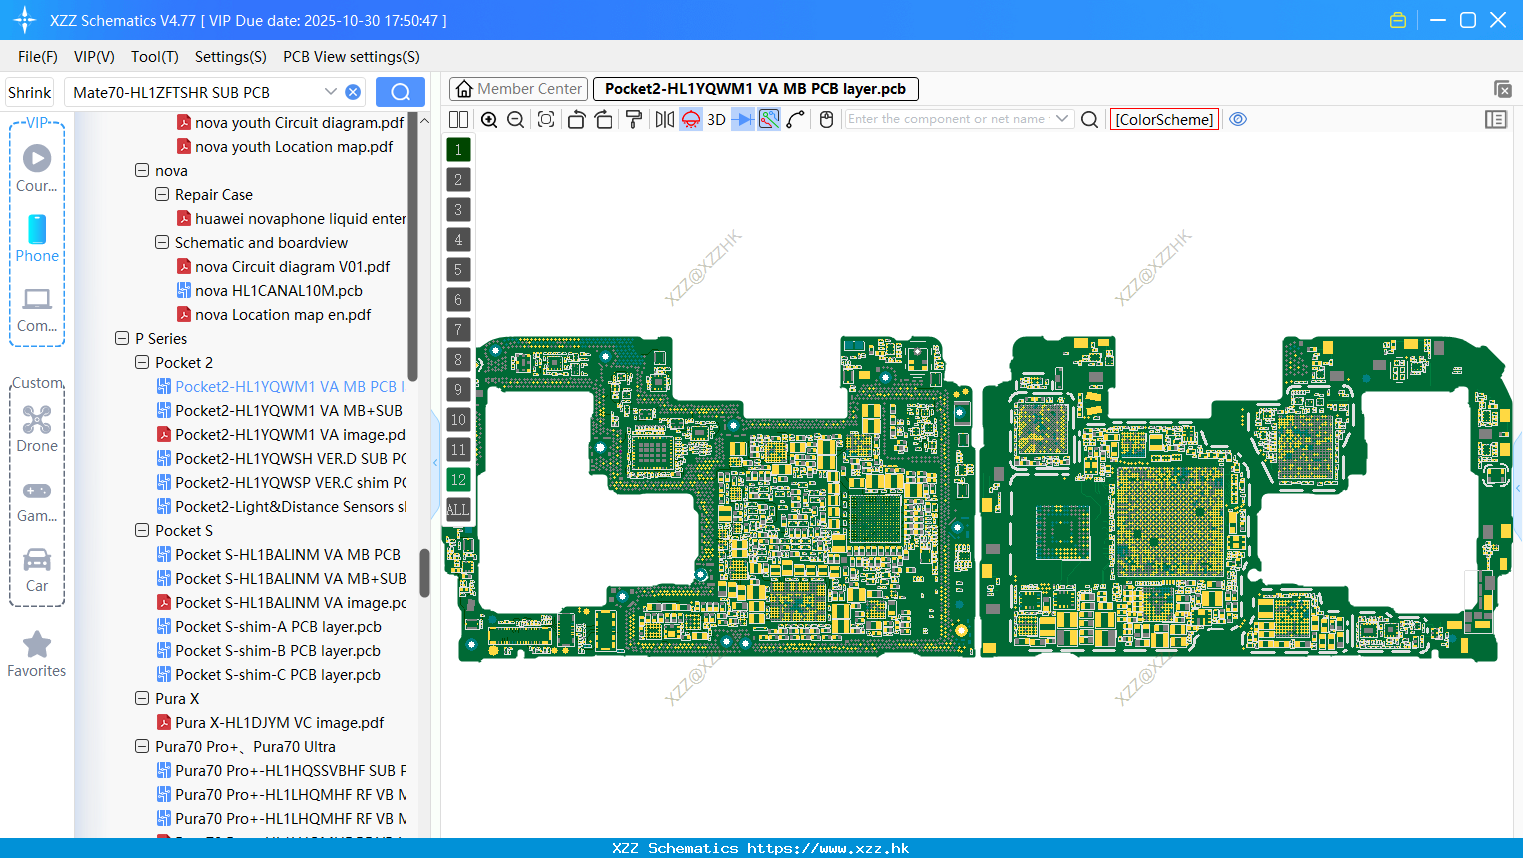This screenshot has width=1523, height=858.
Task: Select the Car category
Action: click(37, 569)
